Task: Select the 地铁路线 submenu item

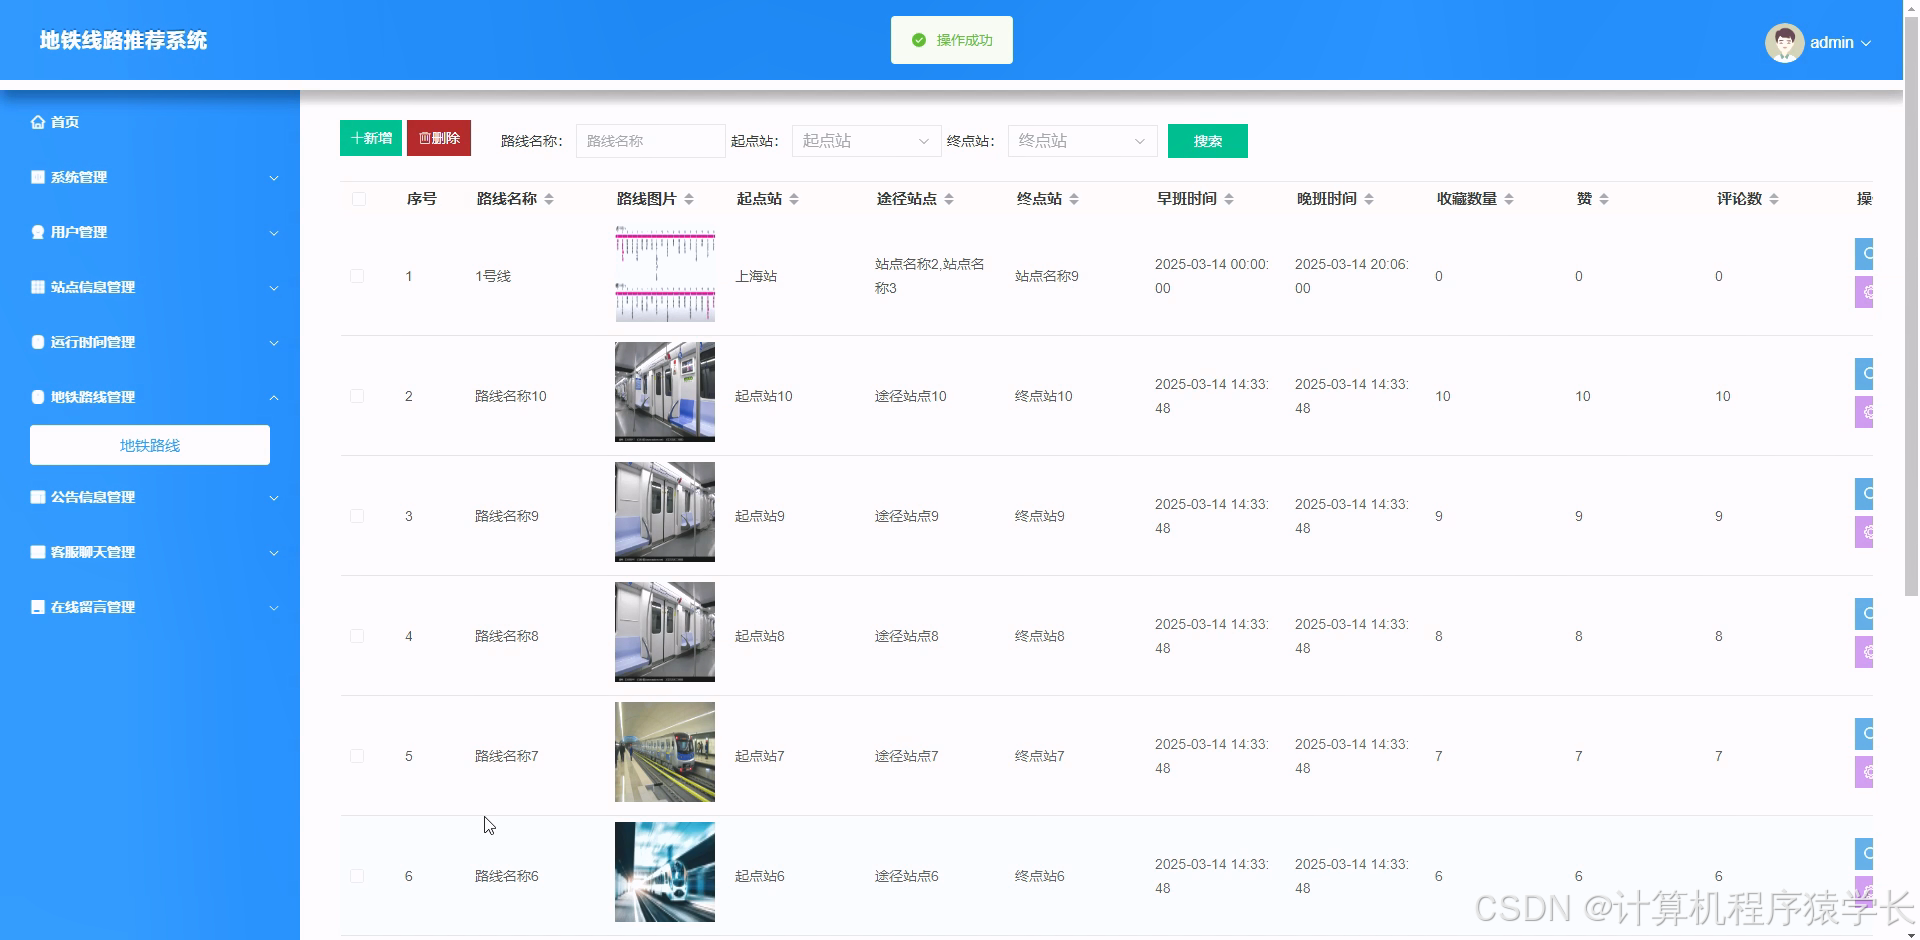Action: click(x=150, y=445)
